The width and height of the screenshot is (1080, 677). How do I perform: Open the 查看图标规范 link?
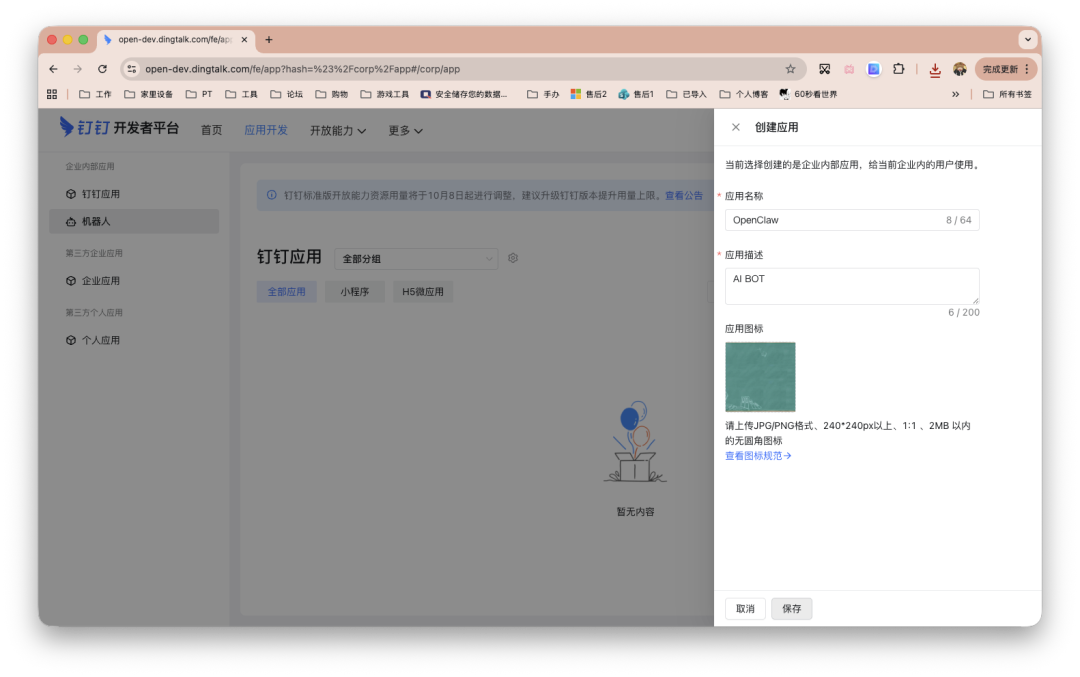tap(757, 455)
